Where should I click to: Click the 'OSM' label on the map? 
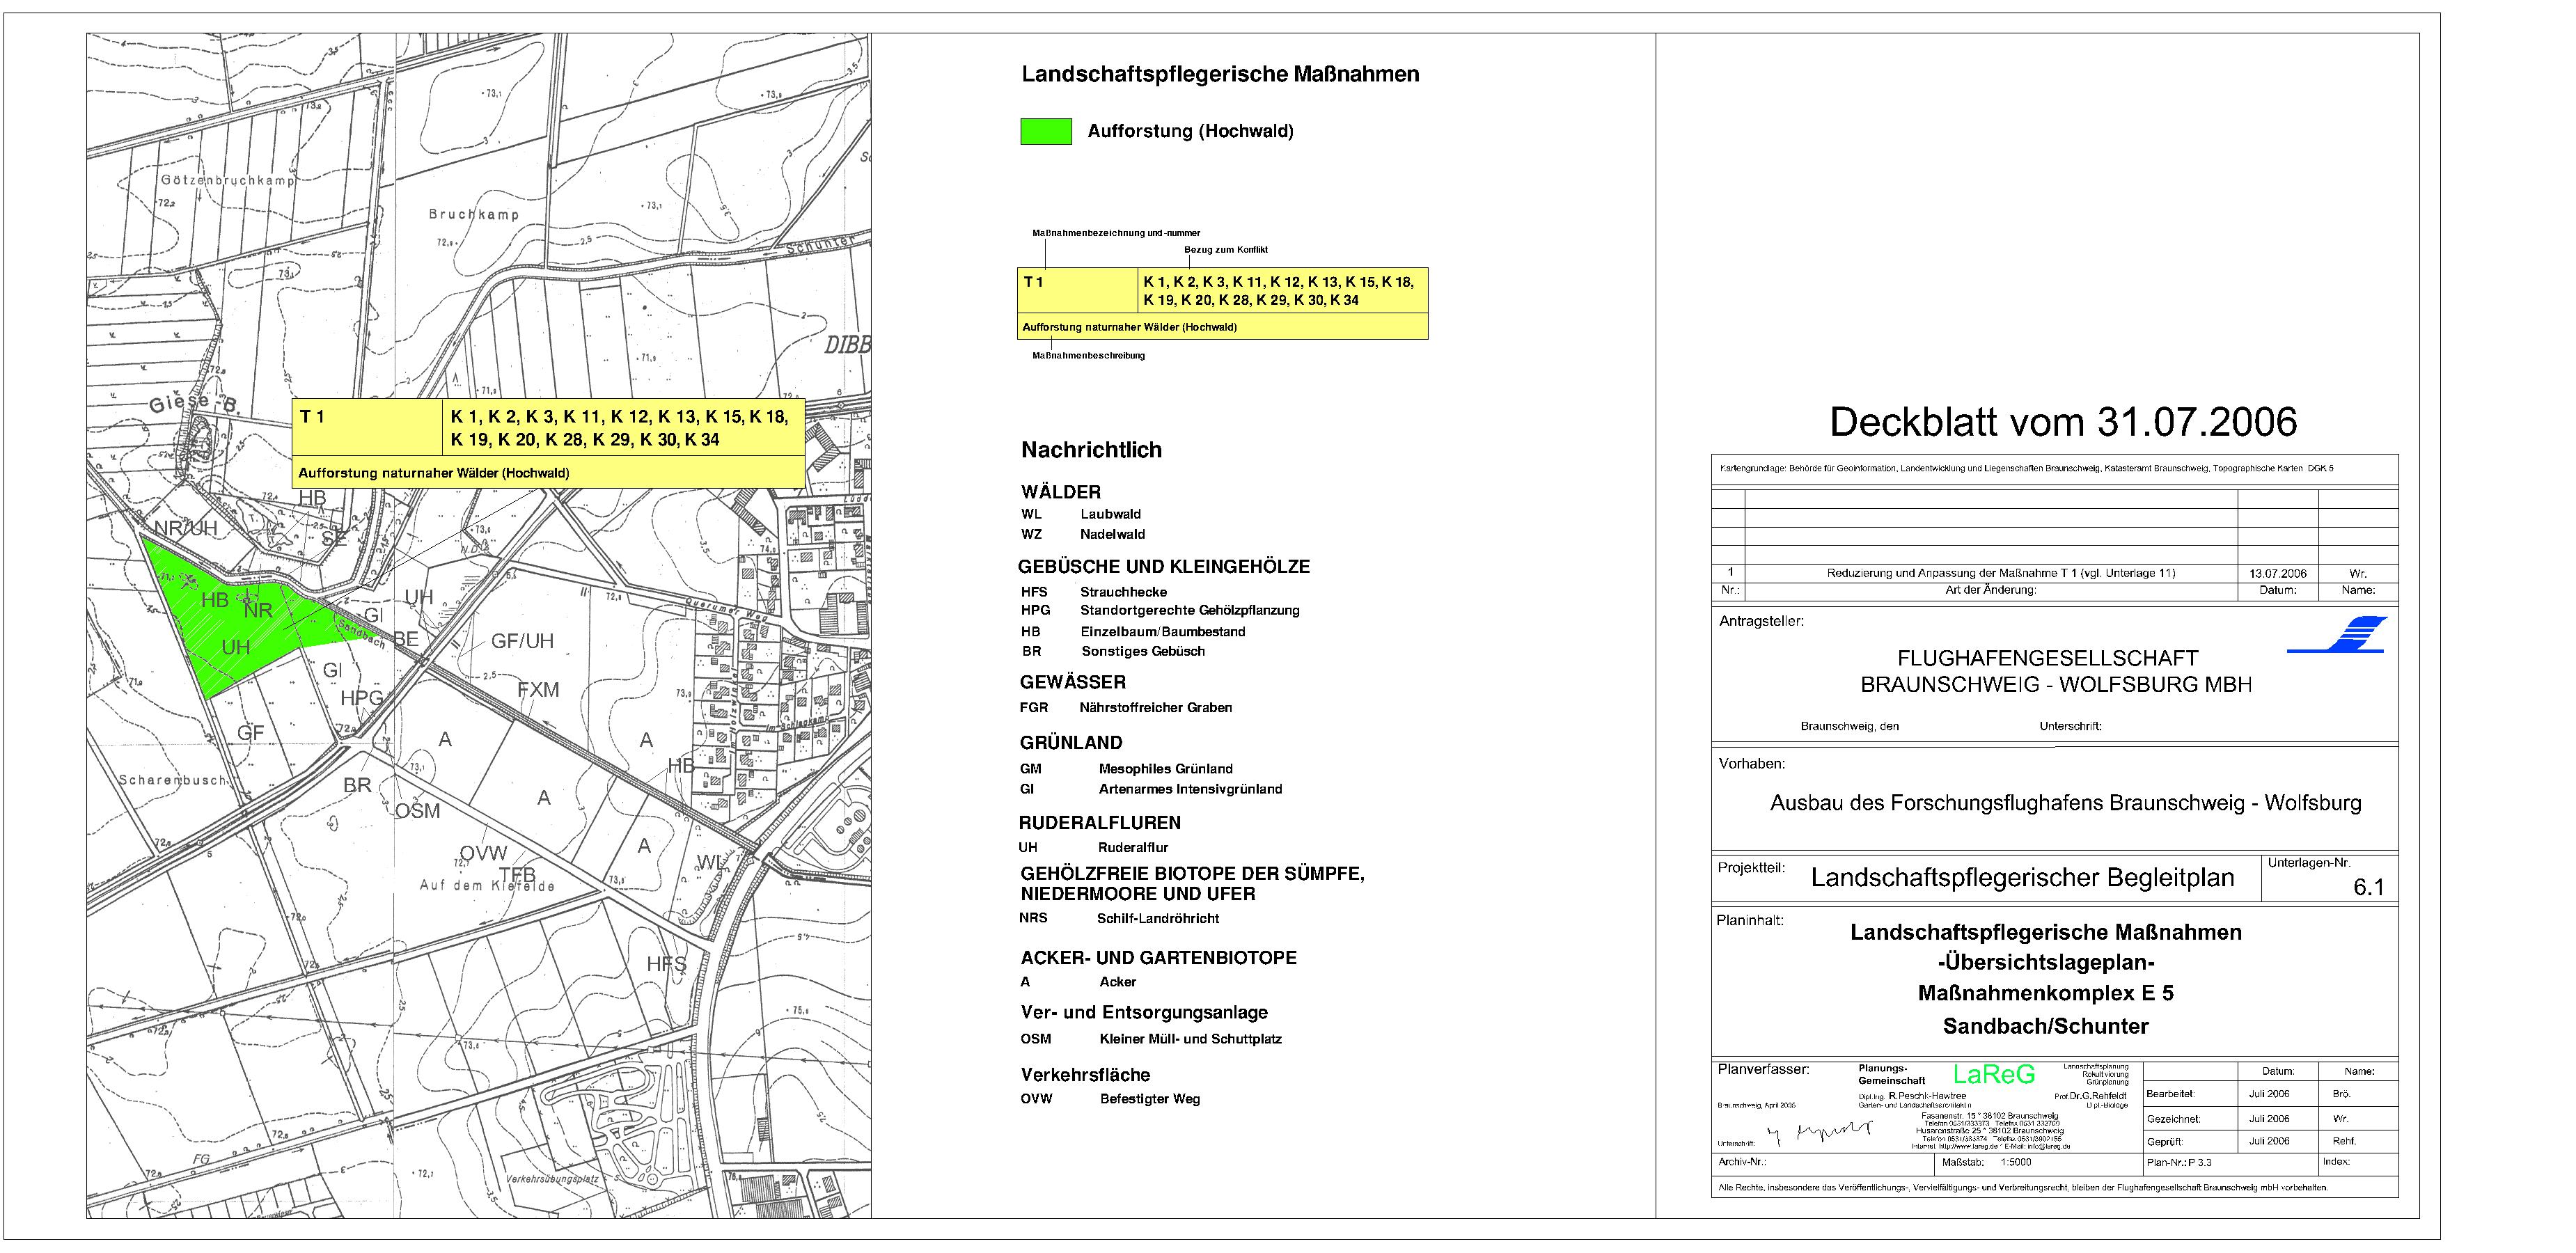418,811
